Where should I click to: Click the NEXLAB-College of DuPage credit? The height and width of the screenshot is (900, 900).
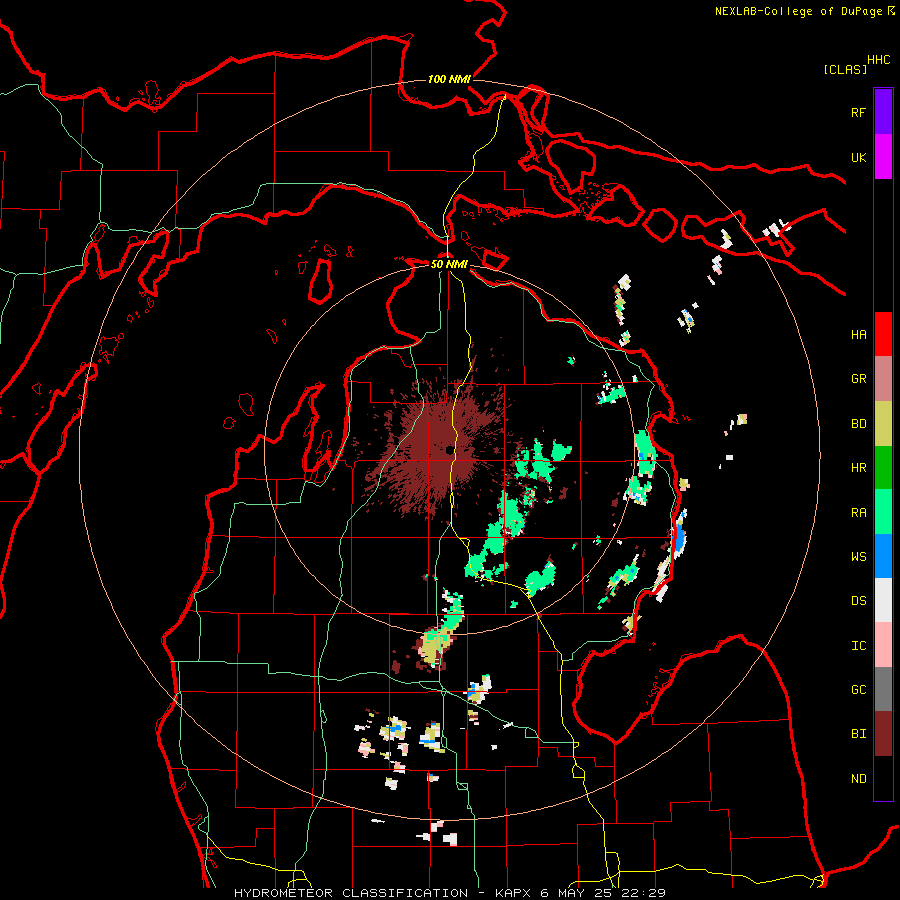(x=798, y=11)
